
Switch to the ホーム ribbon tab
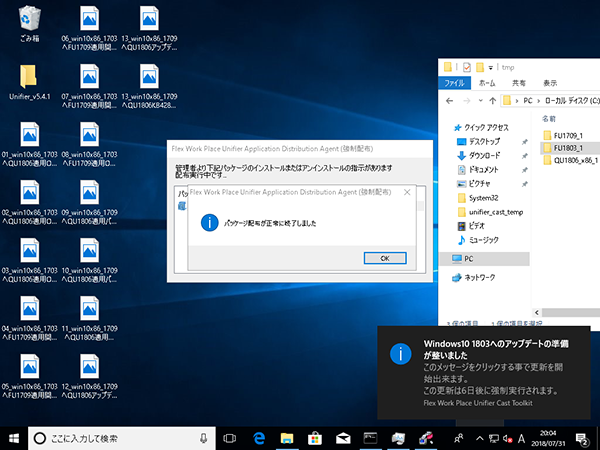click(487, 83)
